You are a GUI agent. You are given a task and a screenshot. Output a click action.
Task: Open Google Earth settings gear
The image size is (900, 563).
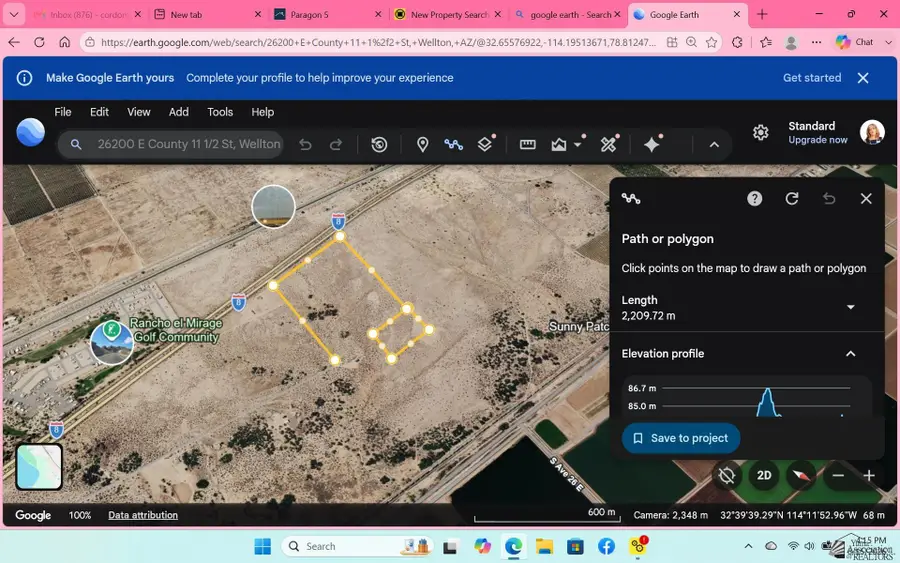(x=761, y=133)
